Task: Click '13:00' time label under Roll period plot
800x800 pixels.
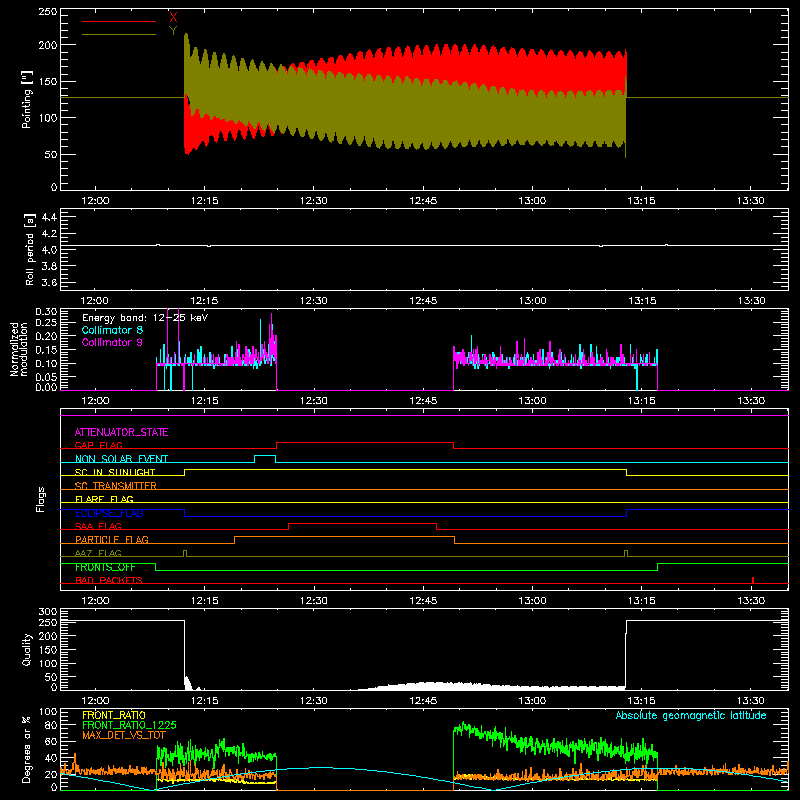Action: pos(532,301)
